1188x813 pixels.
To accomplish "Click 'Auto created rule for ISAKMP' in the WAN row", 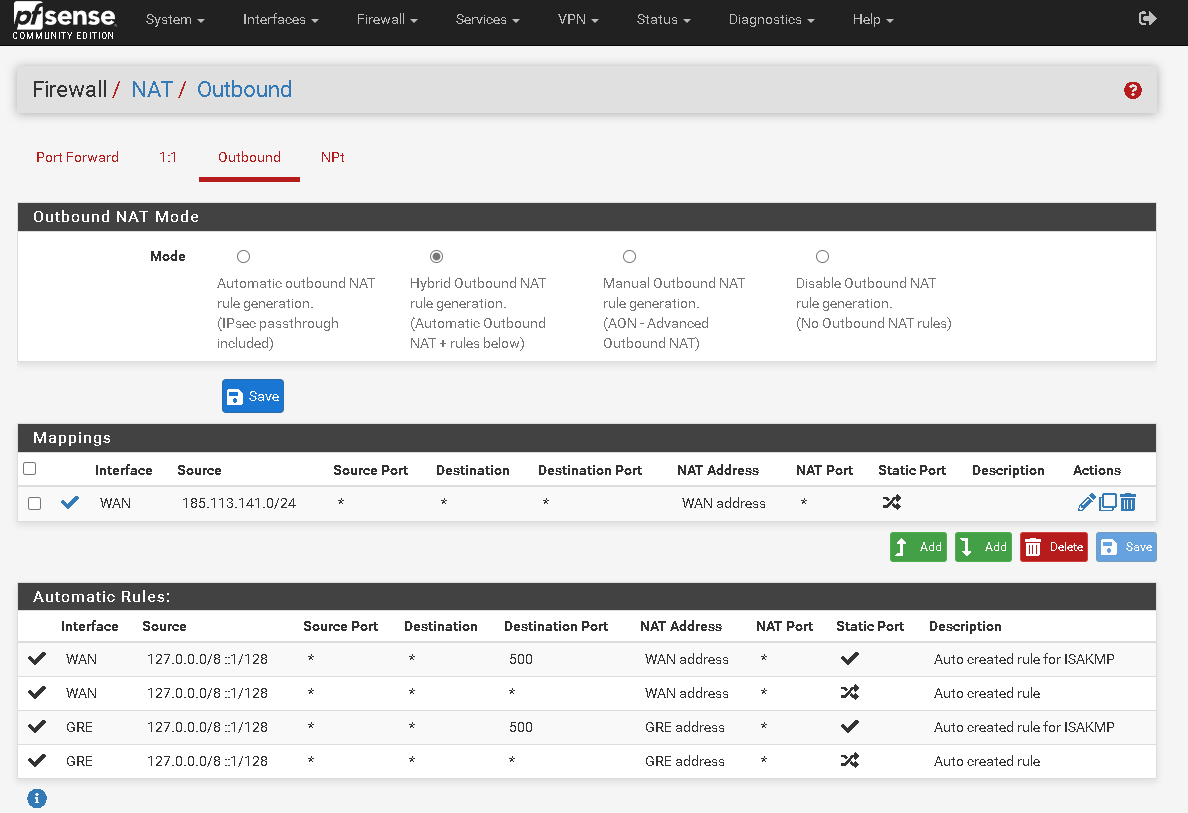I will pos(1024,659).
